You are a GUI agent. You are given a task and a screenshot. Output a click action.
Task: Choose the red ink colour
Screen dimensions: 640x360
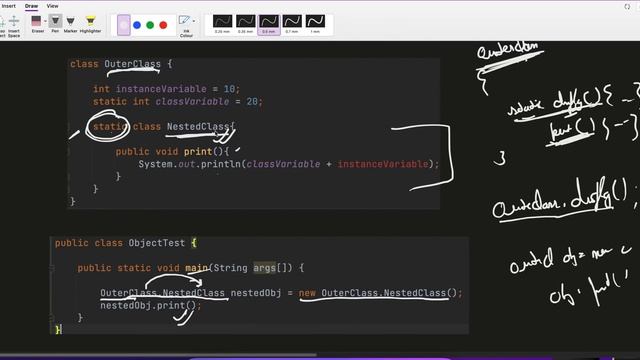pyautogui.click(x=163, y=25)
